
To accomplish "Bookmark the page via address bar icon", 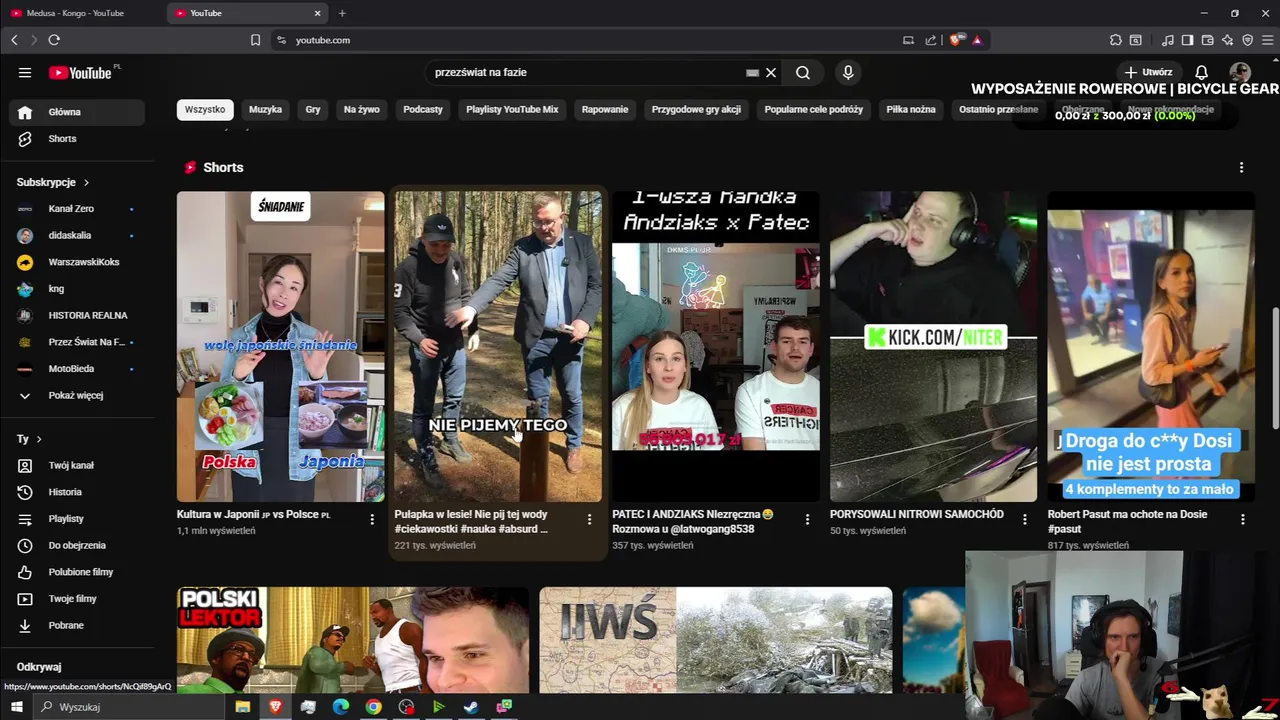I will coord(255,40).
